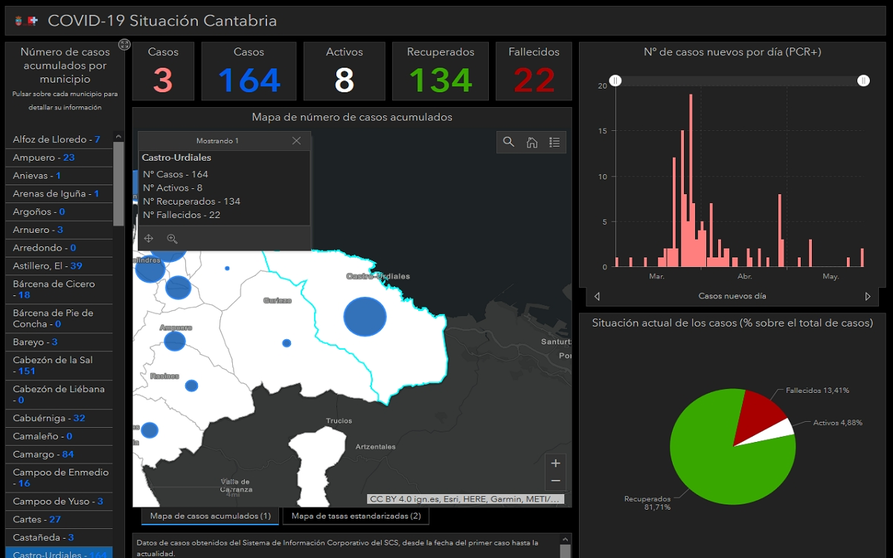Show previous chart with left arrow
Screen dimensions: 893x558
[597, 296]
